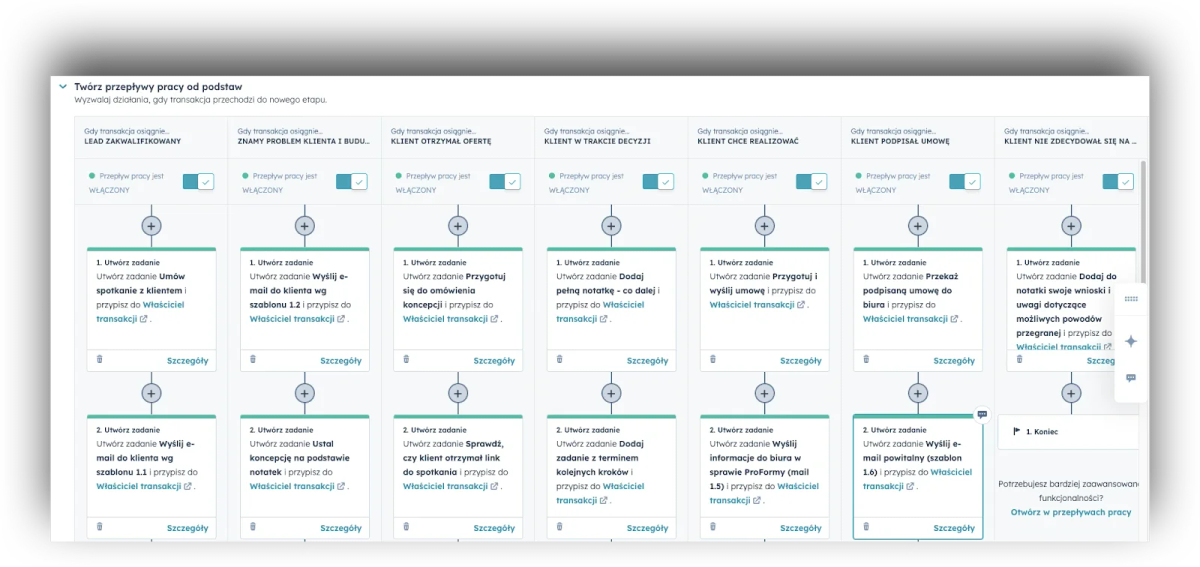Open Szczegóły for 'Wyślij informację do biura' task
This screenshot has height=567, width=1200.
[x=800, y=528]
